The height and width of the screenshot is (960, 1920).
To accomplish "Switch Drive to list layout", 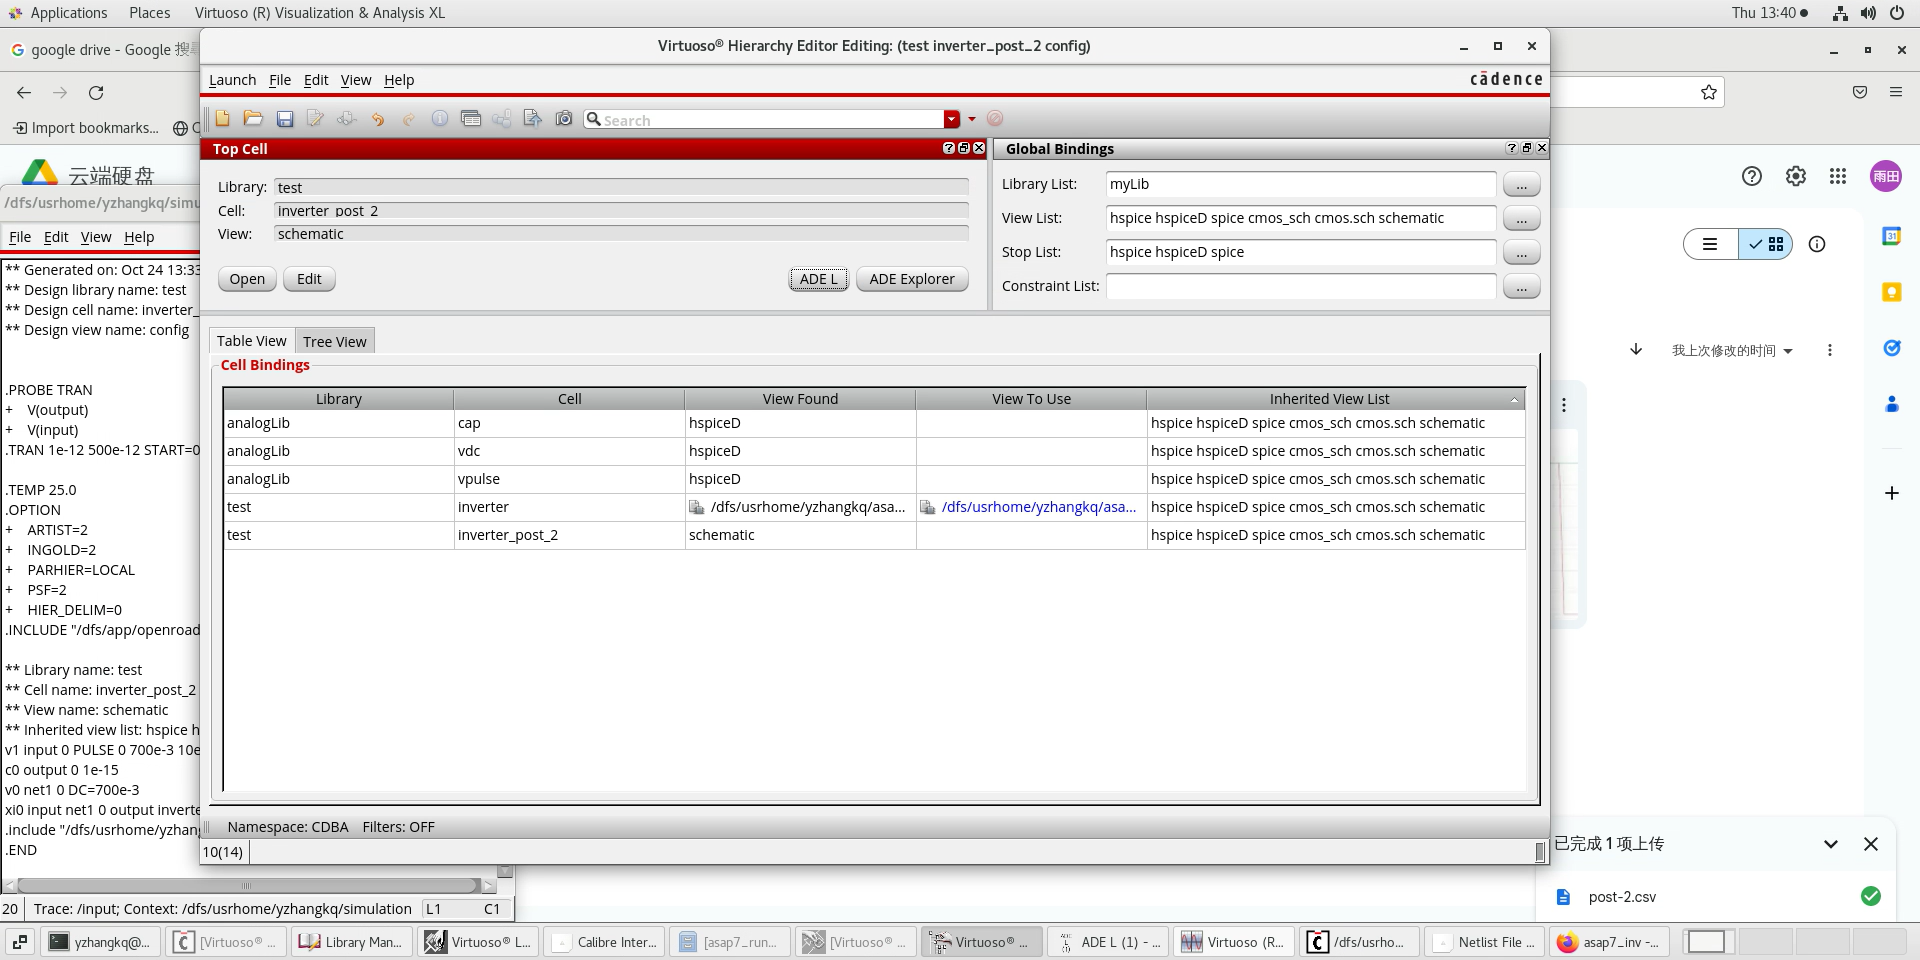I will coord(1711,244).
